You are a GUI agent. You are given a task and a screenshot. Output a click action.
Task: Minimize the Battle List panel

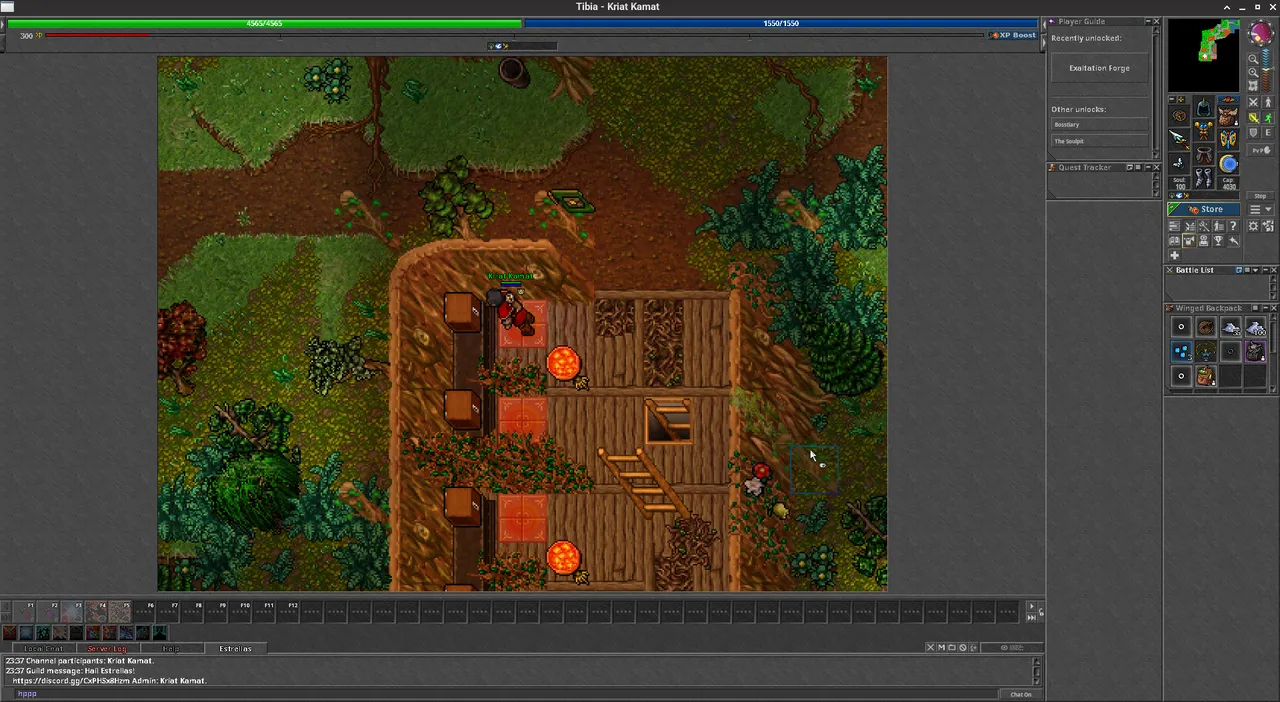(x=1265, y=270)
